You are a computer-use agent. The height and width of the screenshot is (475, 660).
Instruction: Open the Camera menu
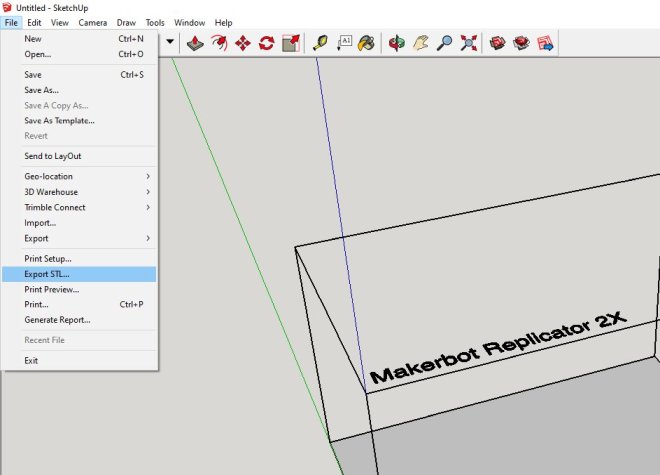[x=93, y=23]
